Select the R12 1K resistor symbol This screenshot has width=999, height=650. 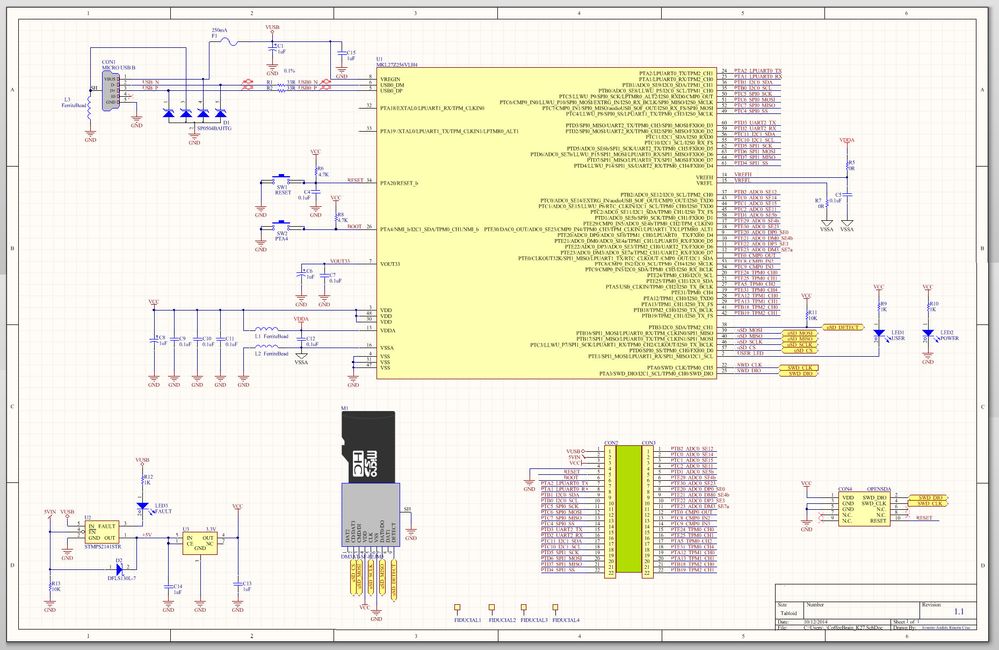[x=143, y=479]
